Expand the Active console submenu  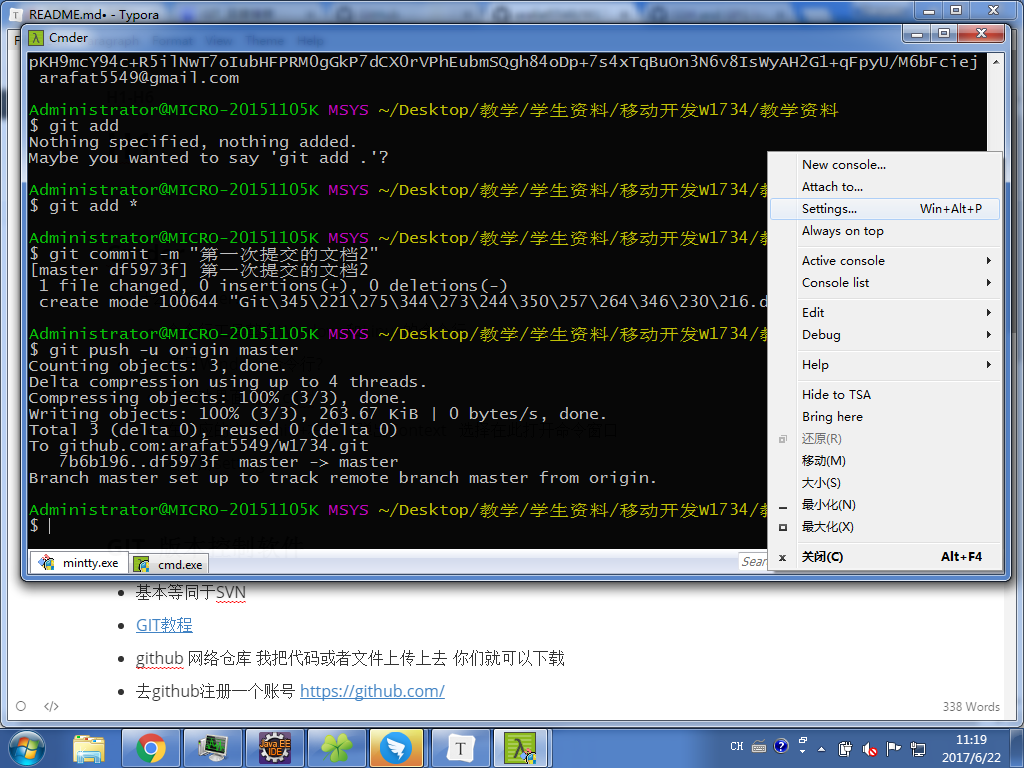pos(885,261)
